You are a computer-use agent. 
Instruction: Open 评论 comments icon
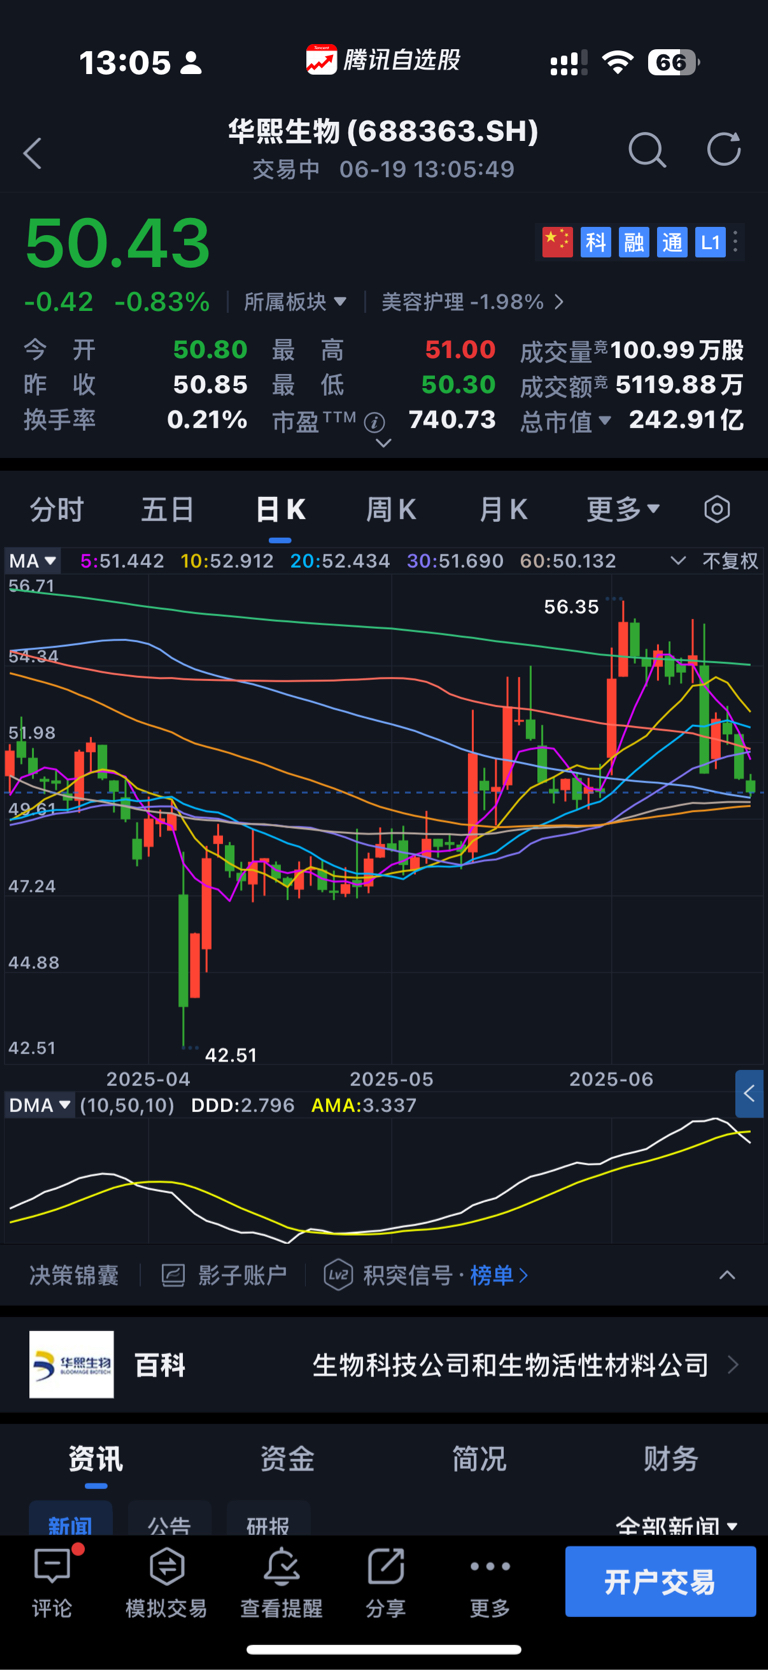(52, 1566)
